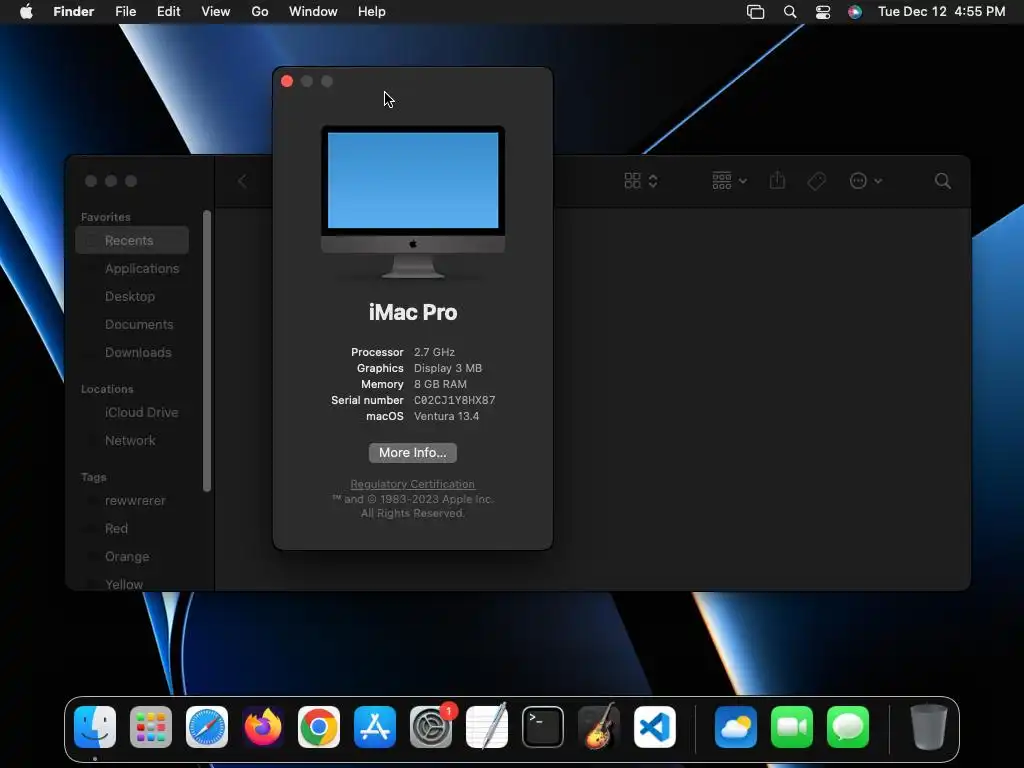Open the Finder action (ellipsis) menu
Screen dimensions: 1024x768
pyautogui.click(x=865, y=181)
